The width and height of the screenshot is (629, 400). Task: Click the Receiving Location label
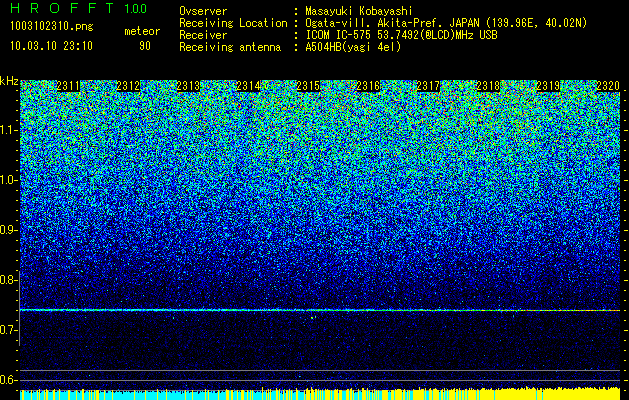click(233, 23)
